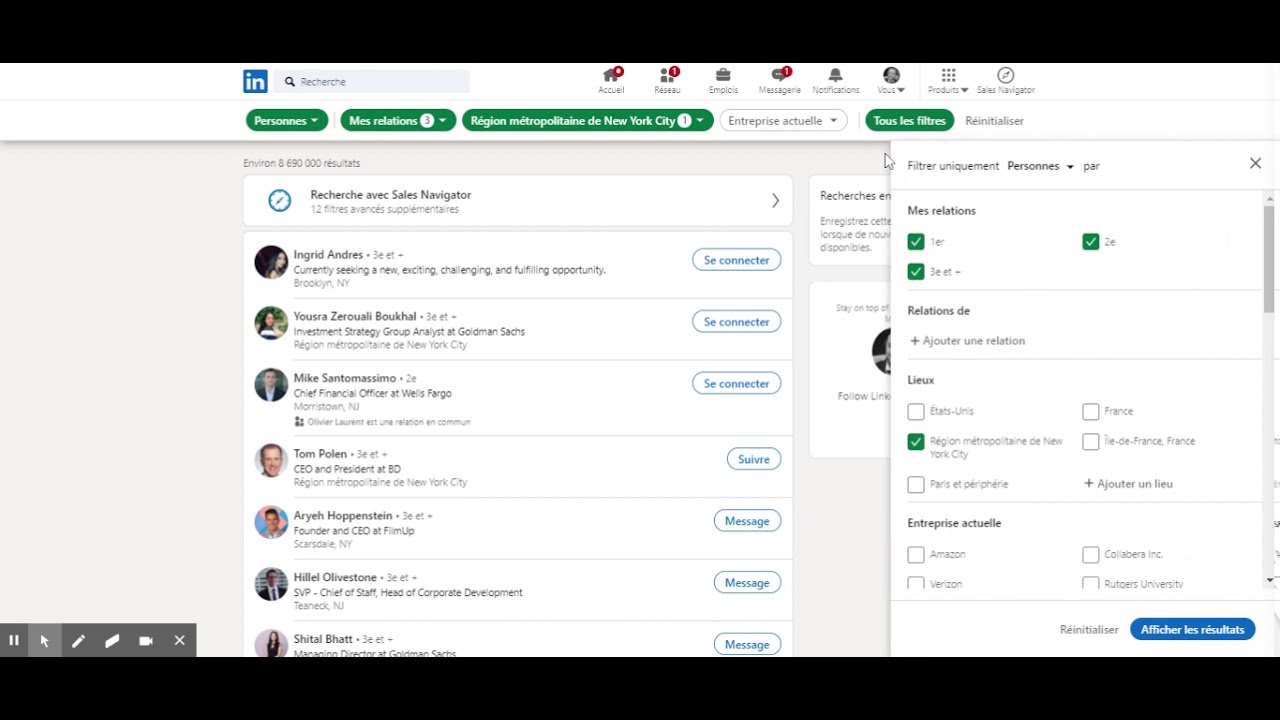
Task: Open Mike Santomassimo profile photo
Action: point(270,385)
